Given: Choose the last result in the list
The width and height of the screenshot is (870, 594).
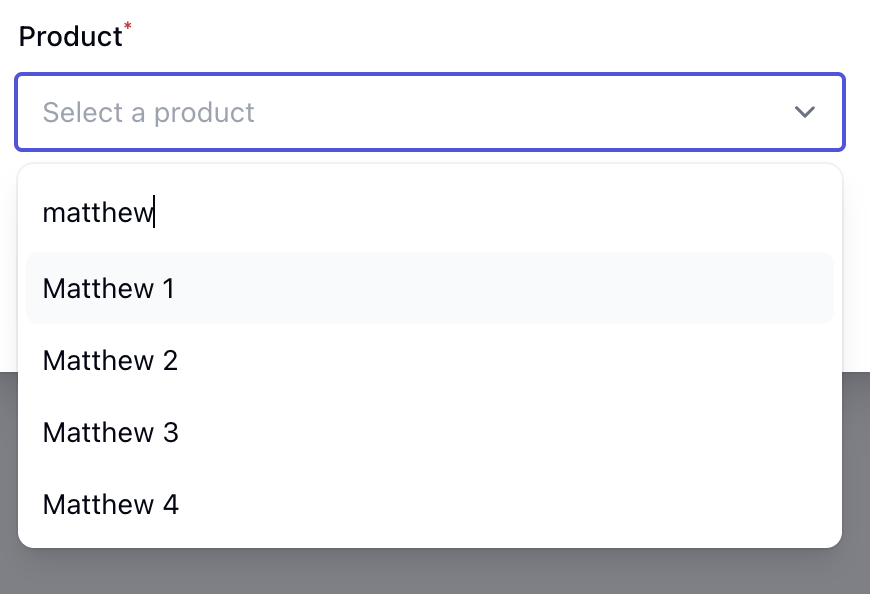Looking at the screenshot, I should [430, 504].
